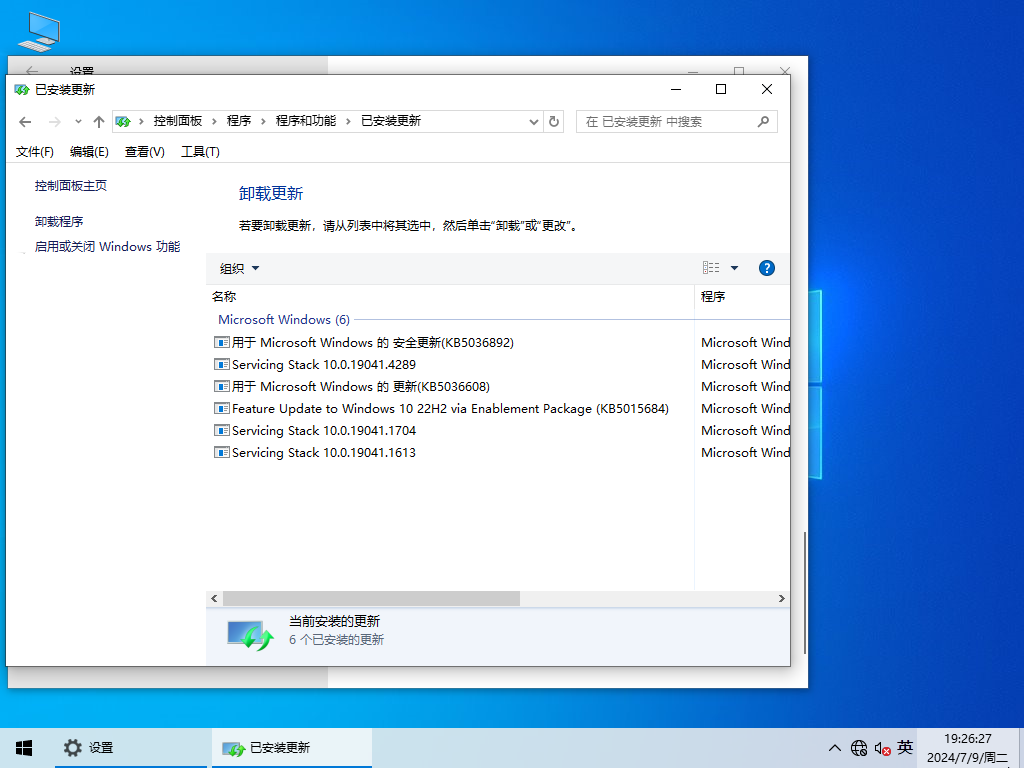Viewport: 1024px width, 768px height.
Task: Open Help with the blue question mark icon
Action: pos(766,268)
